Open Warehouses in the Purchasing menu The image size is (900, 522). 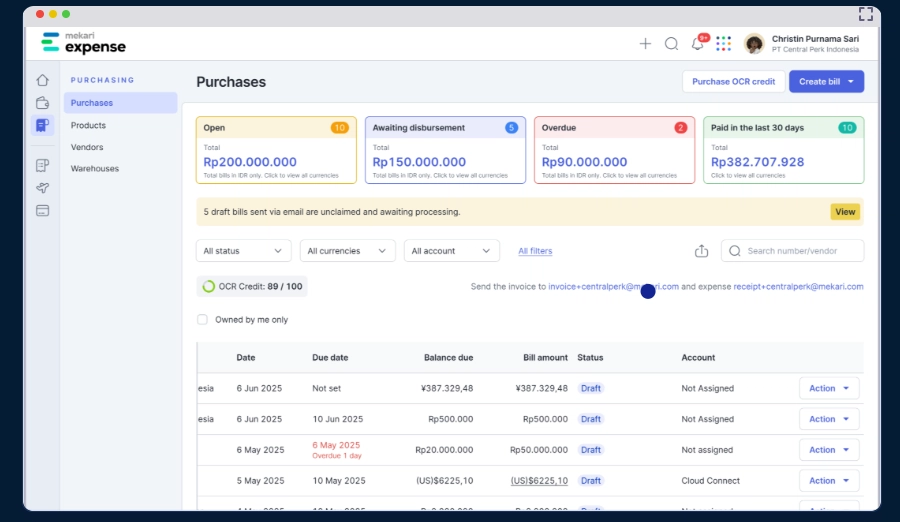click(x=95, y=168)
